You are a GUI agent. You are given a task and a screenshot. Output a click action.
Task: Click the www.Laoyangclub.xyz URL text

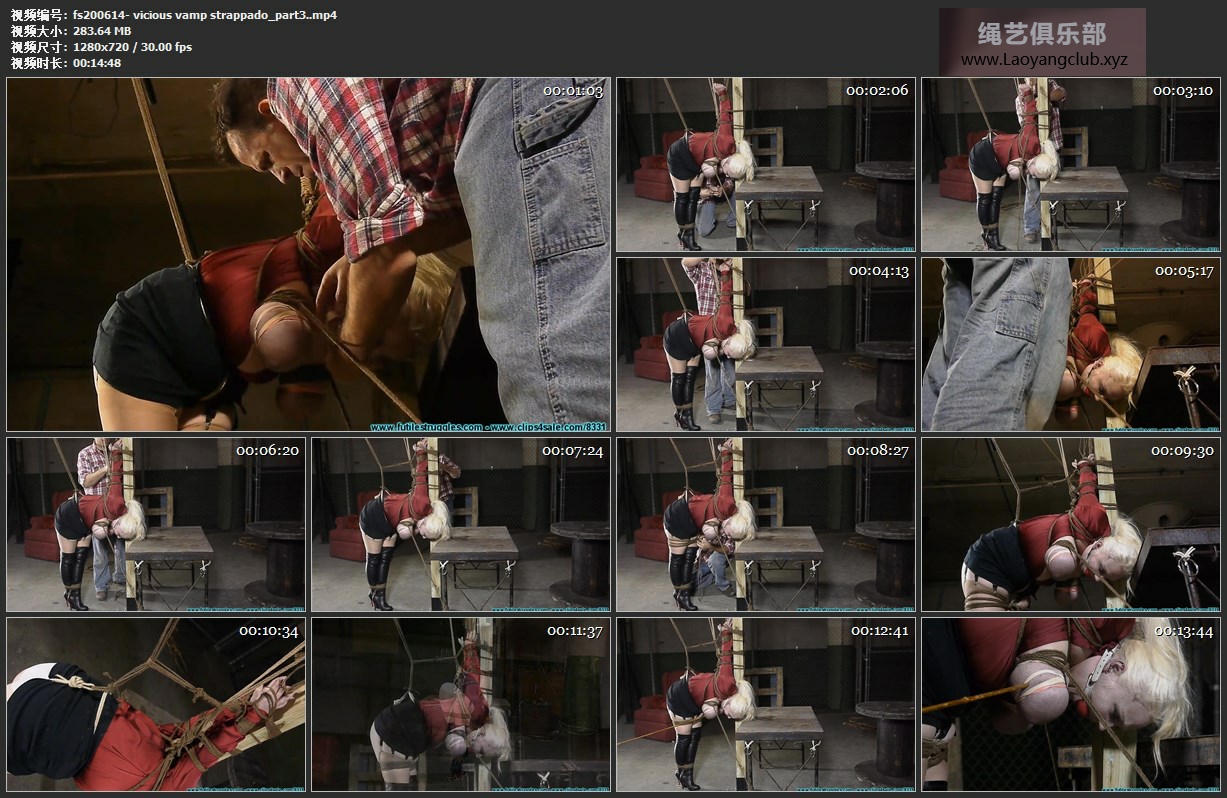pyautogui.click(x=1043, y=60)
